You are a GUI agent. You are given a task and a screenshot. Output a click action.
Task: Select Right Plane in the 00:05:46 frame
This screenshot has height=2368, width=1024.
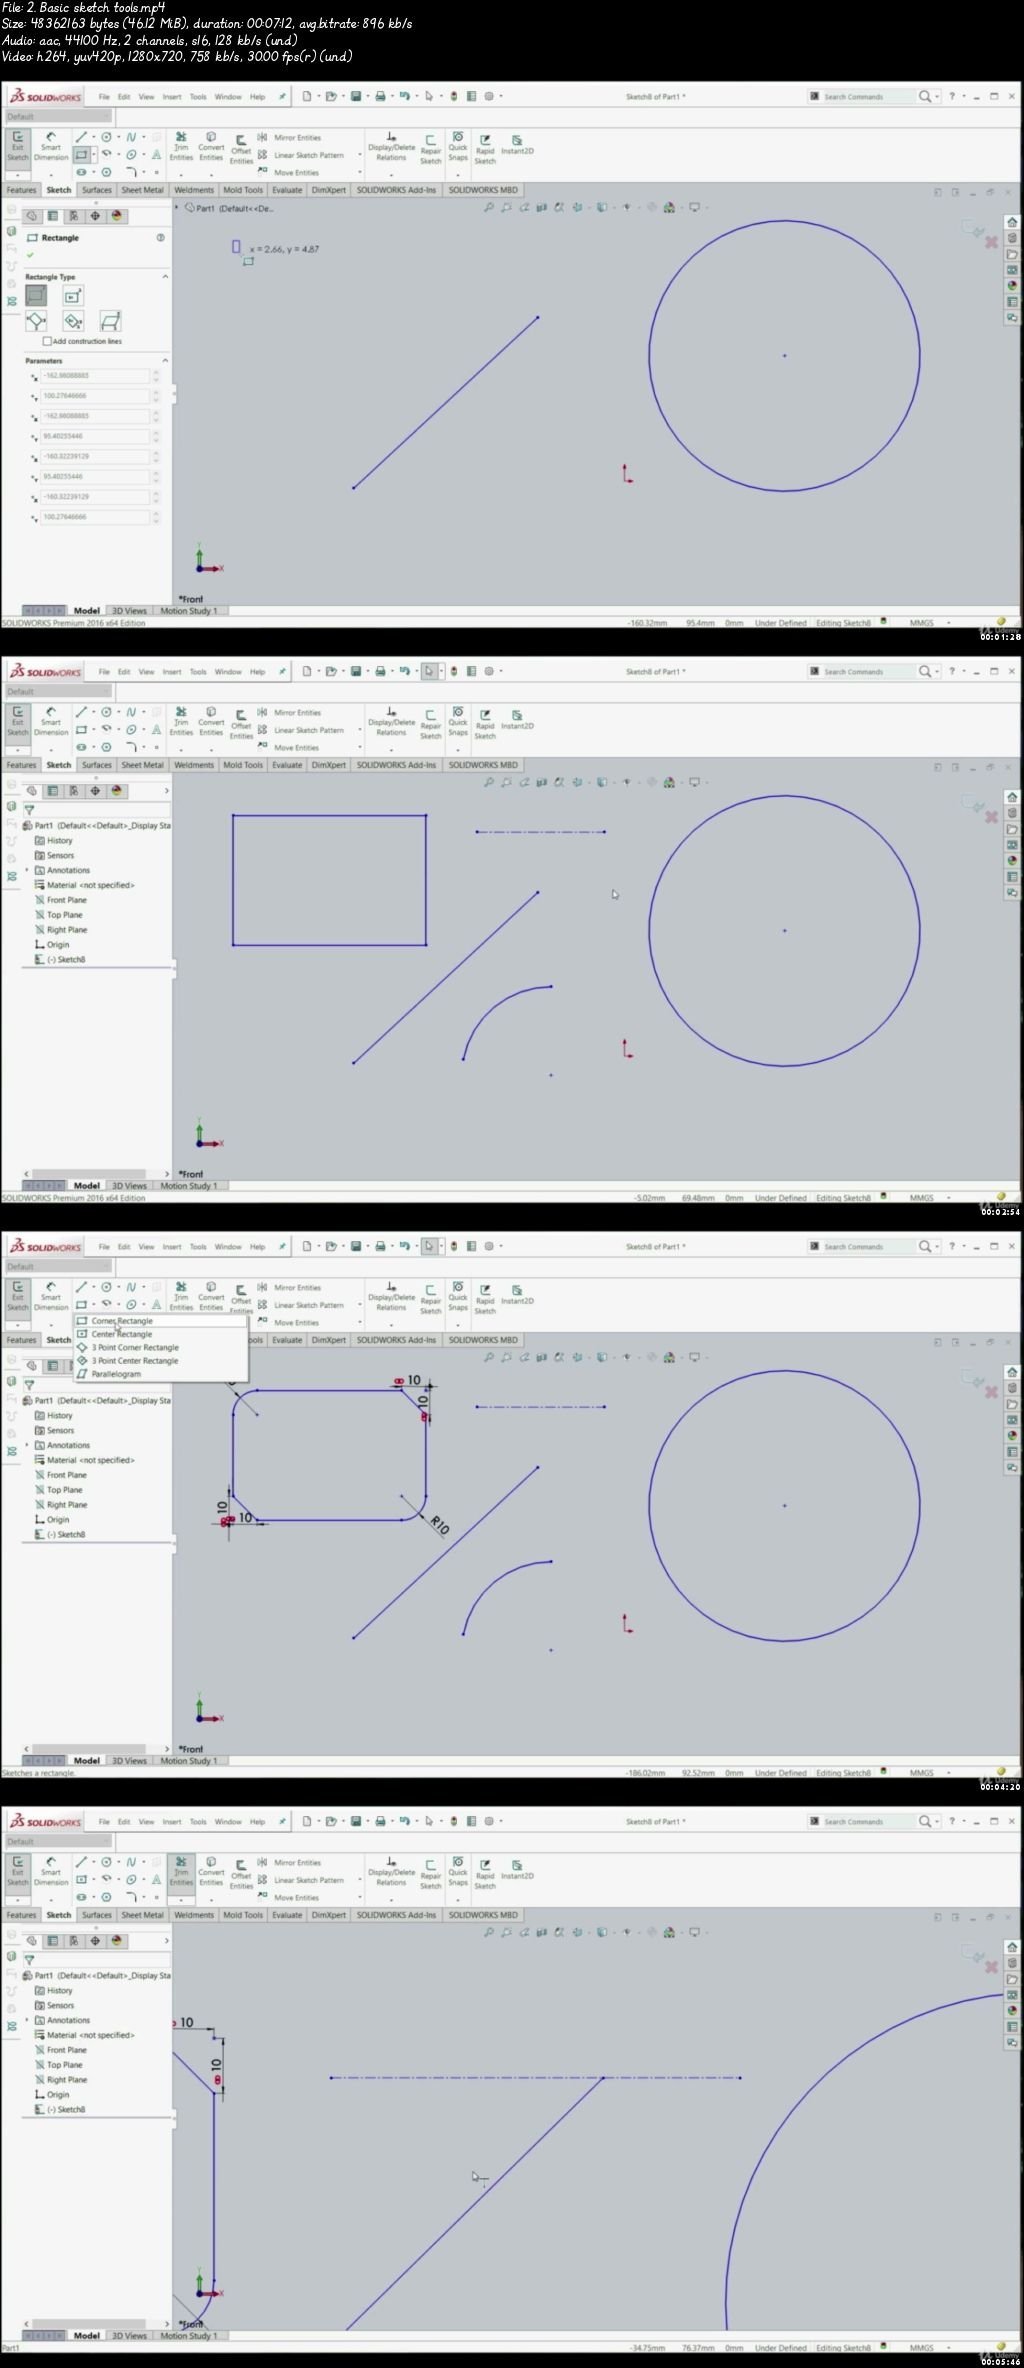pyautogui.click(x=67, y=2080)
